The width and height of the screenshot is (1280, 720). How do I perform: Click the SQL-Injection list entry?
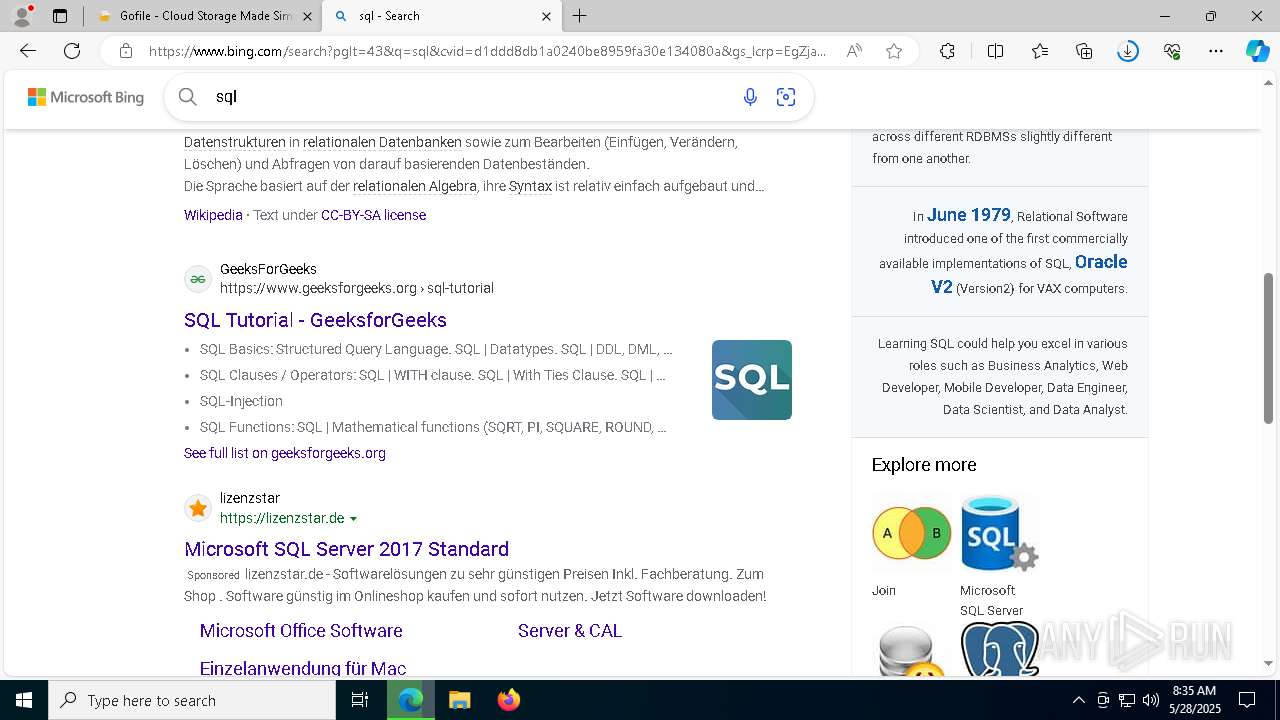coord(241,401)
